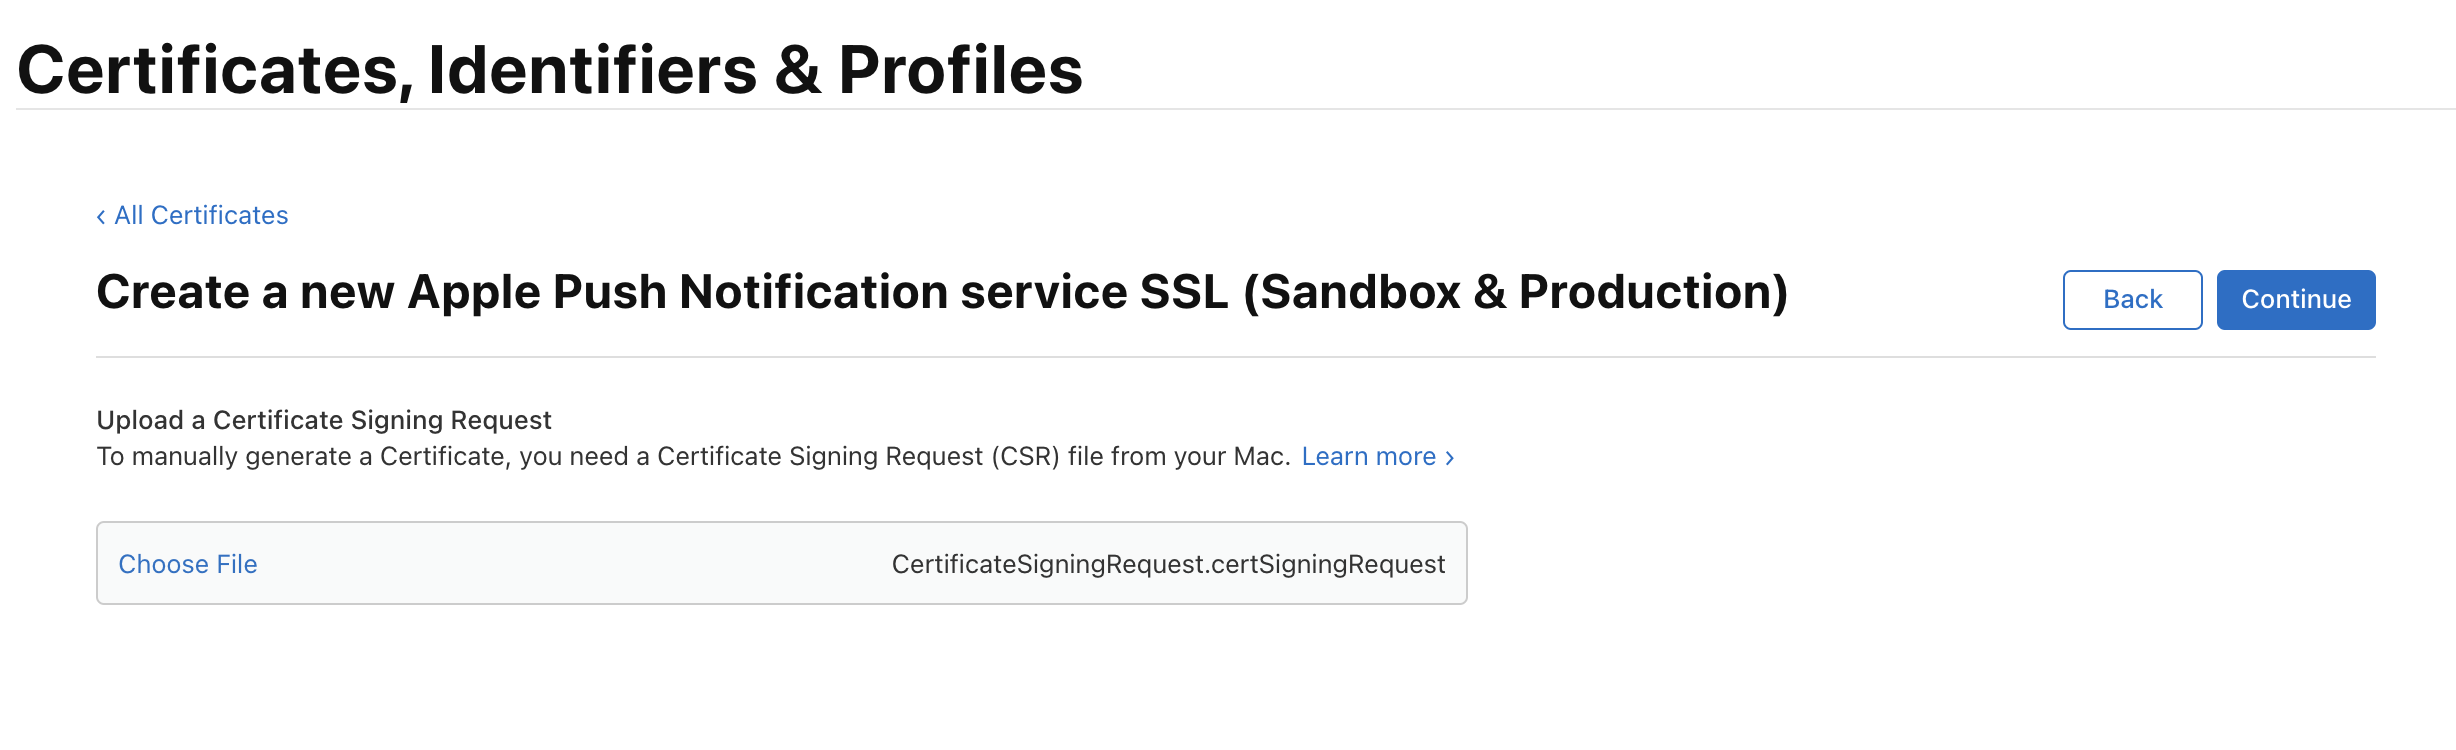Click the Create a new Apple Push Notification heading
Image resolution: width=2456 pixels, height=750 pixels.
click(x=942, y=292)
